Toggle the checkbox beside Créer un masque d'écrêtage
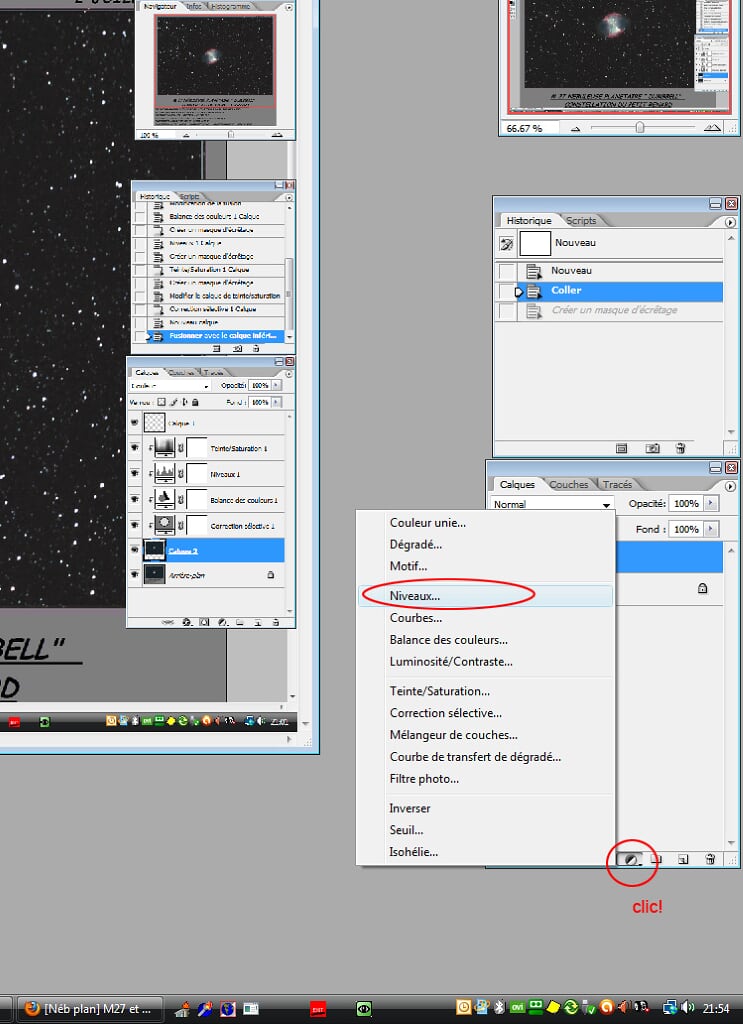 (x=507, y=311)
